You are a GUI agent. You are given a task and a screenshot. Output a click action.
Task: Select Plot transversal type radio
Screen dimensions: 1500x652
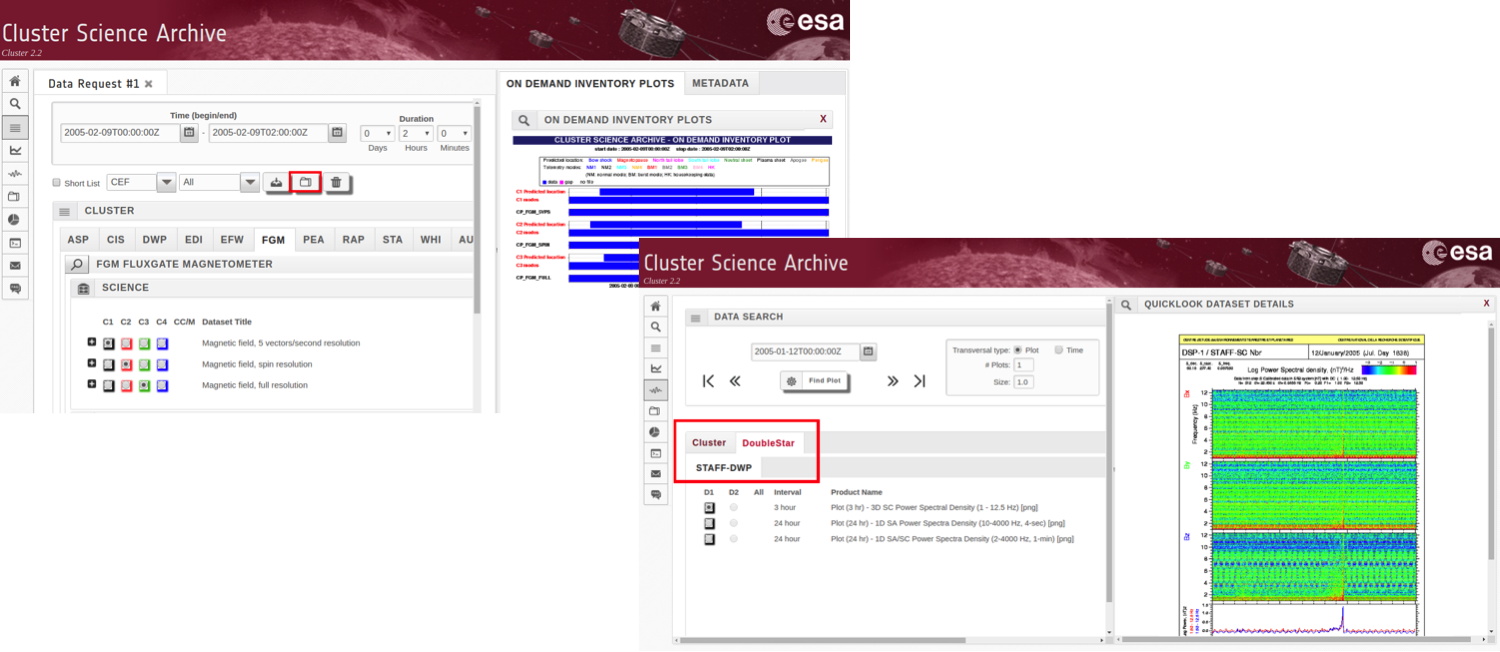click(1018, 350)
